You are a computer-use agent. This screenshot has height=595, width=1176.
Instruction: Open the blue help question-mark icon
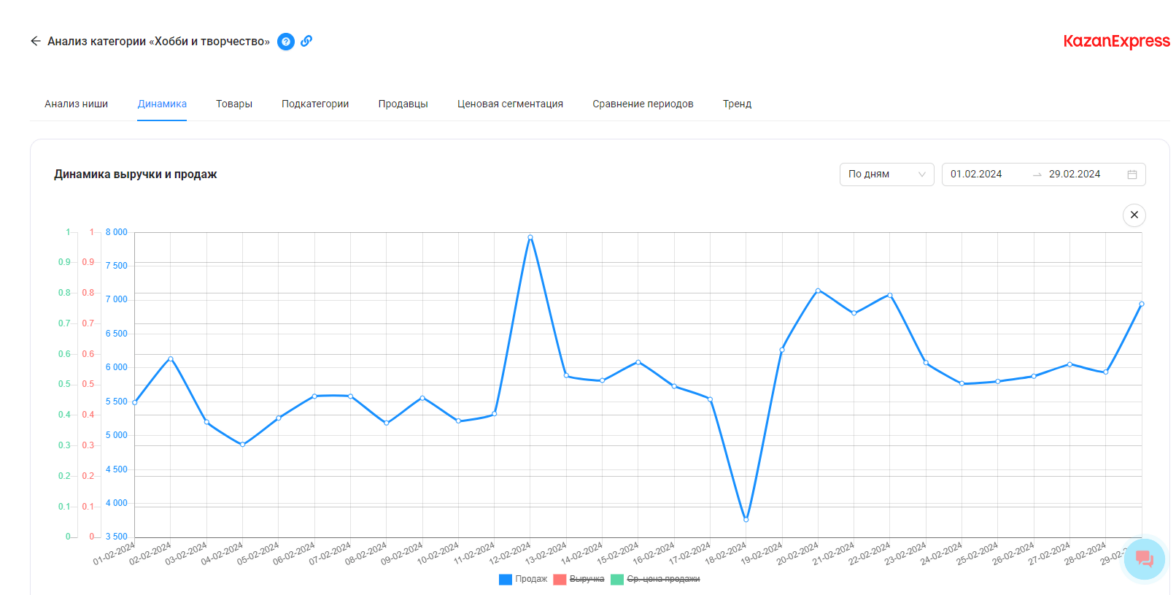[286, 41]
